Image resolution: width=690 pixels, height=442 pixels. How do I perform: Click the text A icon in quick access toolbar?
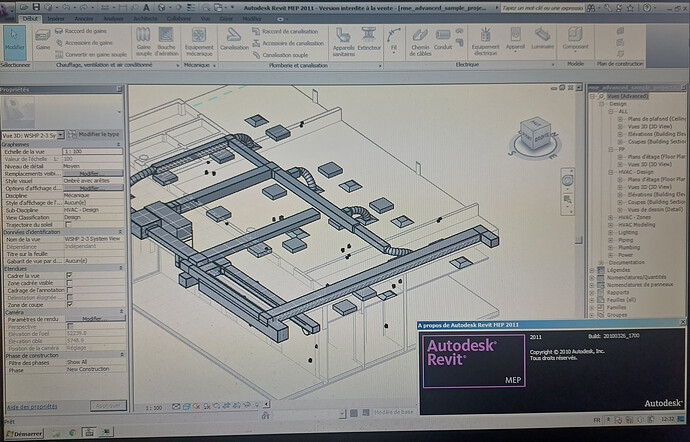click(147, 7)
